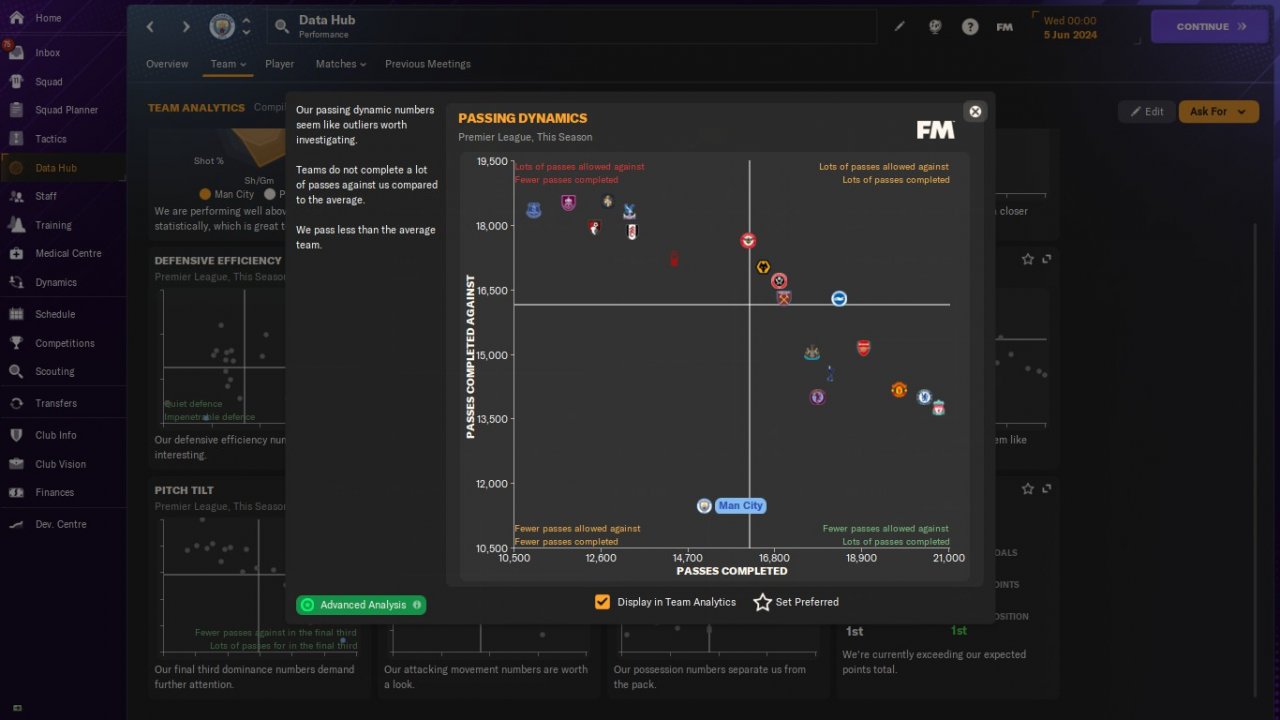
Task: Click the FM menu icon in top bar
Action: tap(1005, 27)
